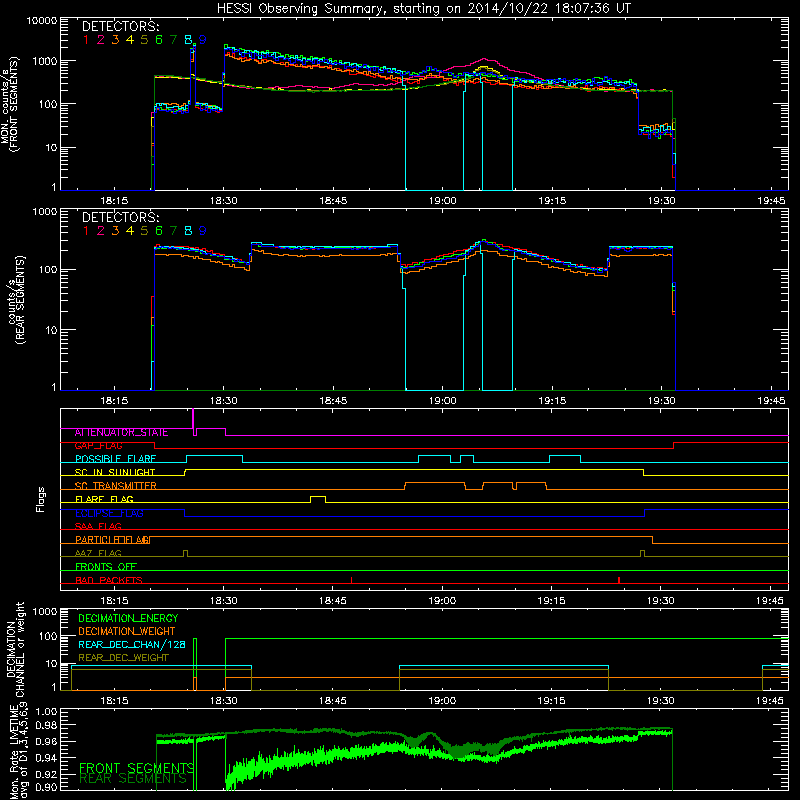800x800 pixels.
Task: Click the SAA_FLAG label
Action: coord(98,526)
